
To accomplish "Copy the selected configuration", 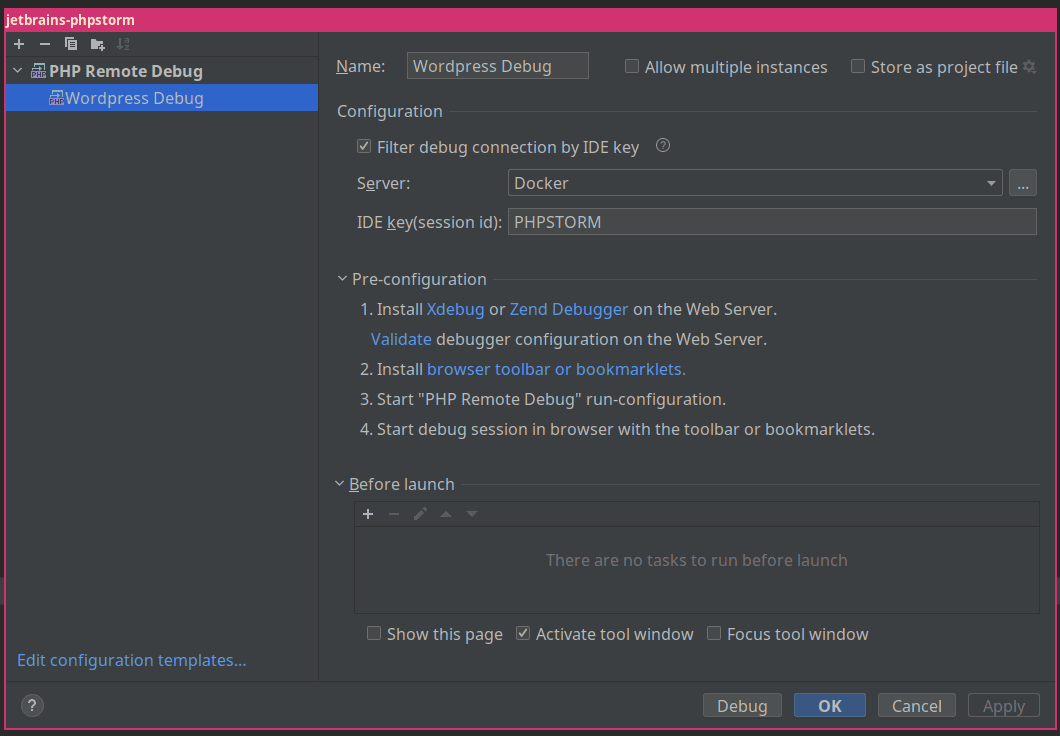I will click(71, 44).
